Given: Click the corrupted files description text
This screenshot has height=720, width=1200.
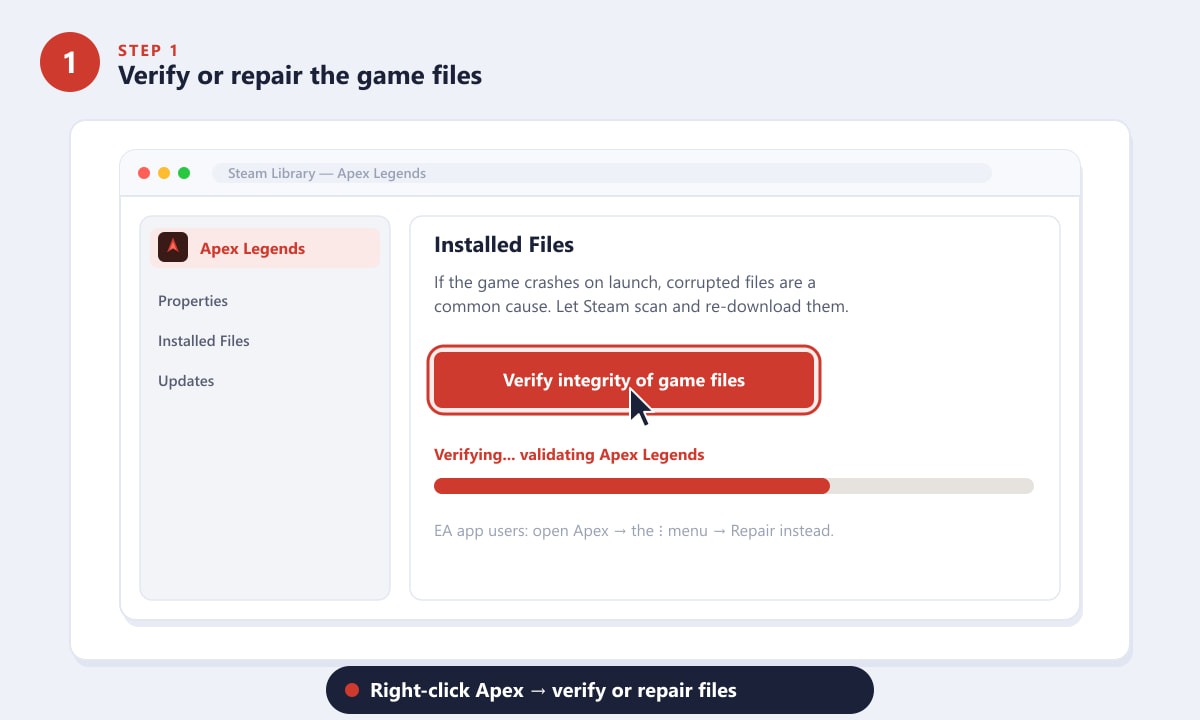Looking at the screenshot, I should pos(641,295).
